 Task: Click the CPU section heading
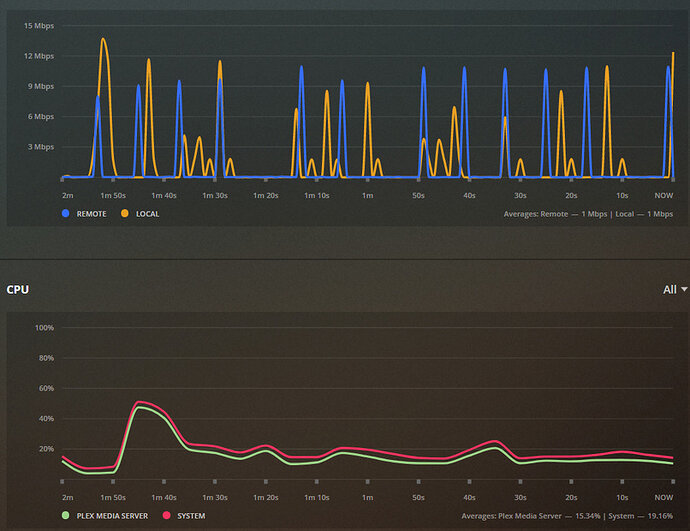pyautogui.click(x=18, y=289)
